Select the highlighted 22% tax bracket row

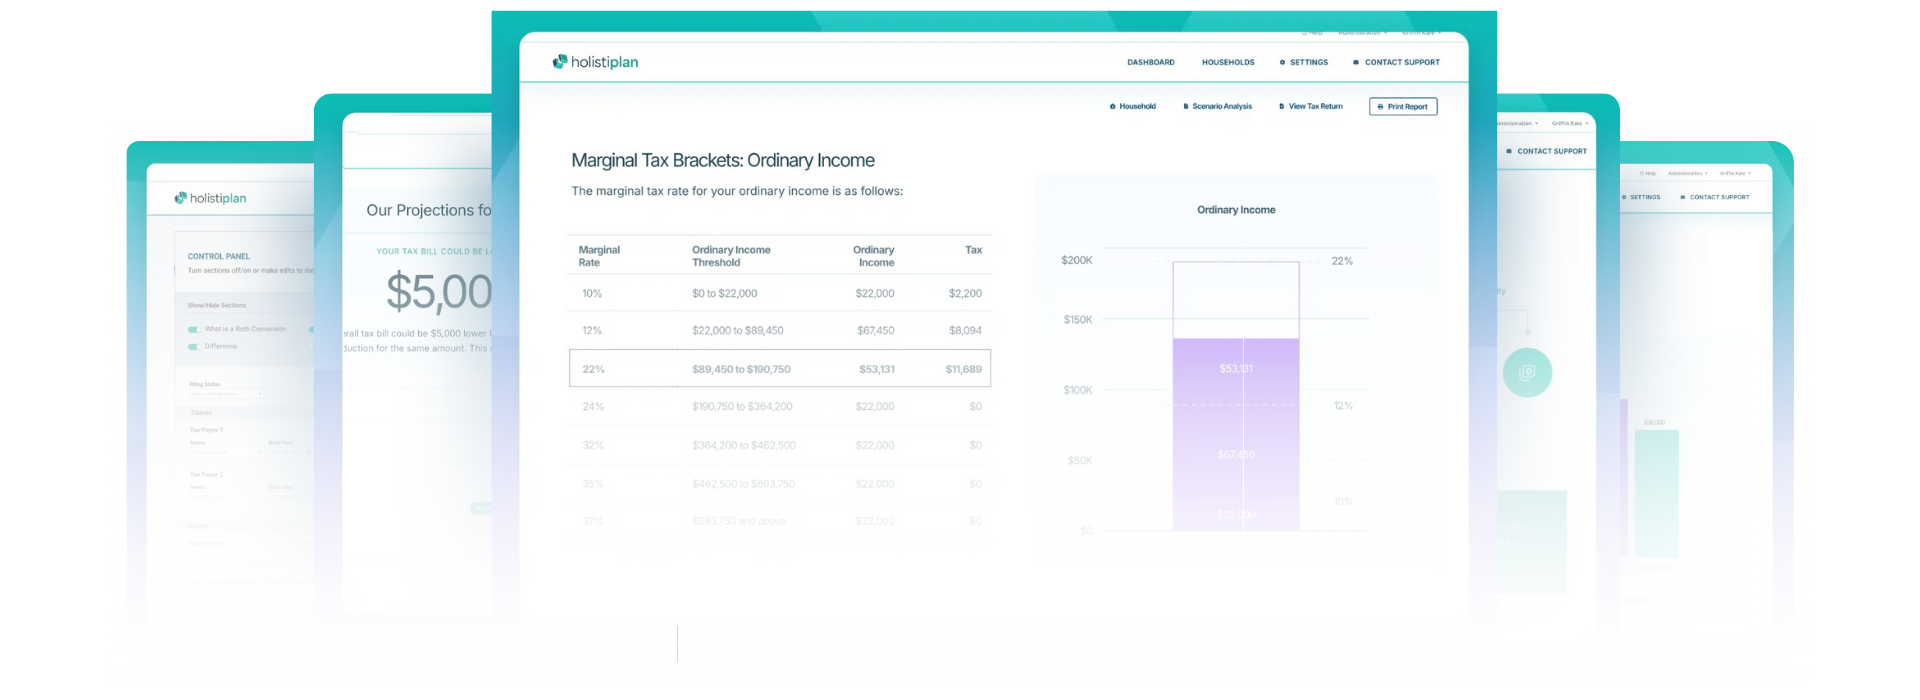tap(779, 368)
